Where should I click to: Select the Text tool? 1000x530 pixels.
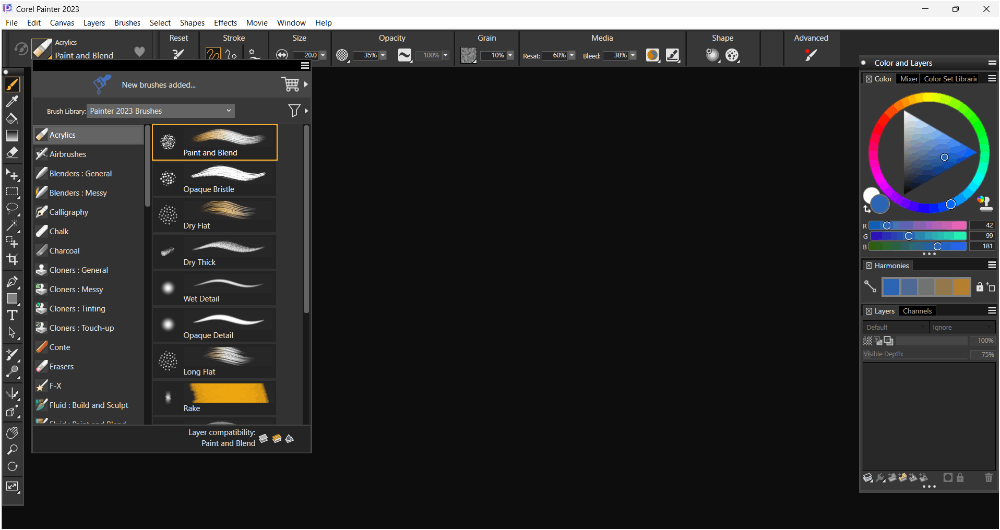(12, 315)
